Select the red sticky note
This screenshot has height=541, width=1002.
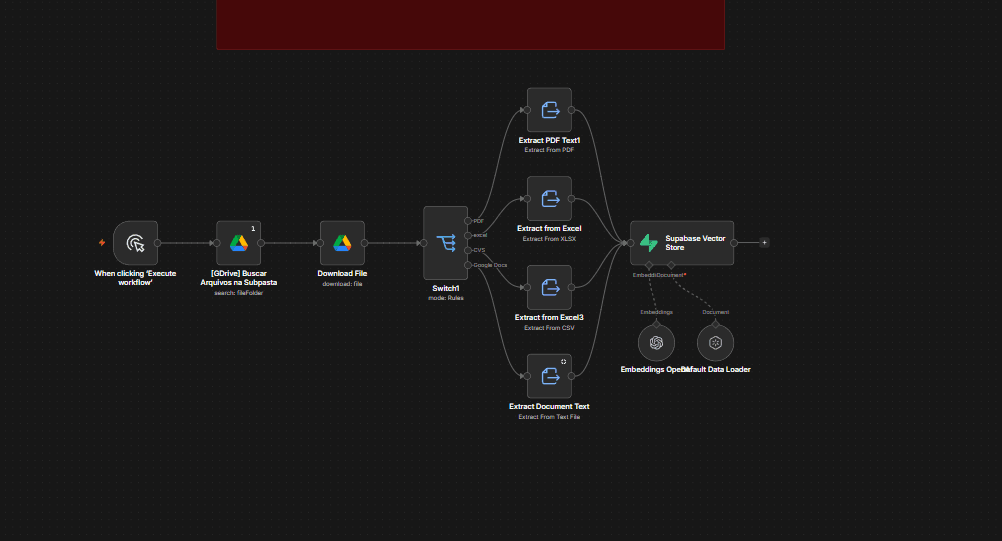[x=470, y=24]
